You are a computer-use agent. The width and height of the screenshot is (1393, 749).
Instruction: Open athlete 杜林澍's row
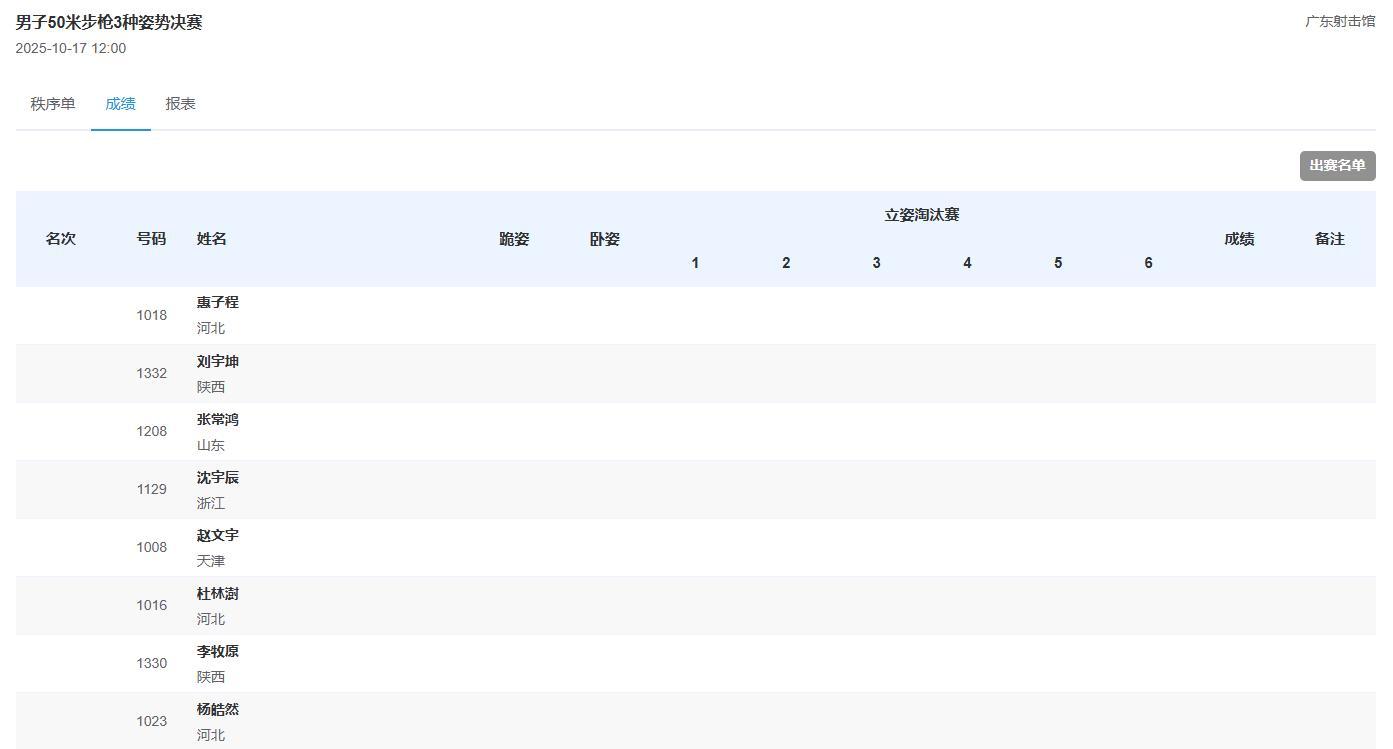click(217, 594)
